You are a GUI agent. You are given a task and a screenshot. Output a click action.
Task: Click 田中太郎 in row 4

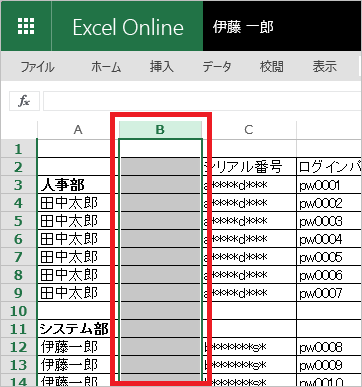[x=78, y=203]
